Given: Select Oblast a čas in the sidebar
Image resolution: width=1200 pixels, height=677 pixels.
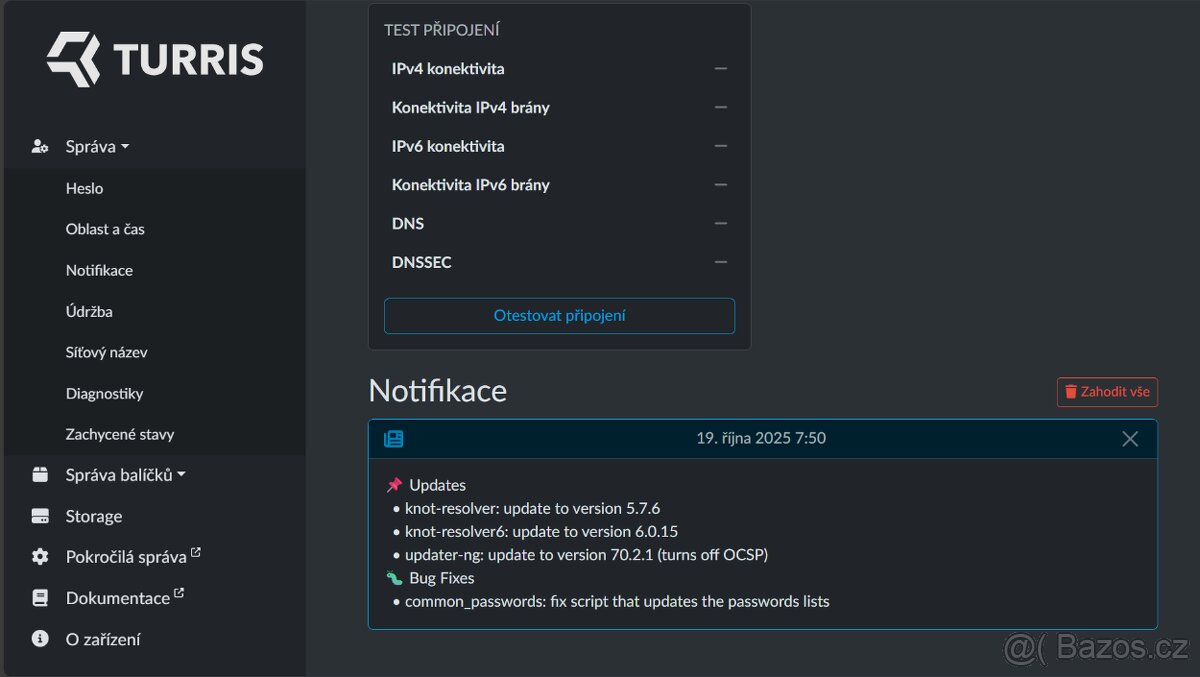Looking at the screenshot, I should point(105,229).
